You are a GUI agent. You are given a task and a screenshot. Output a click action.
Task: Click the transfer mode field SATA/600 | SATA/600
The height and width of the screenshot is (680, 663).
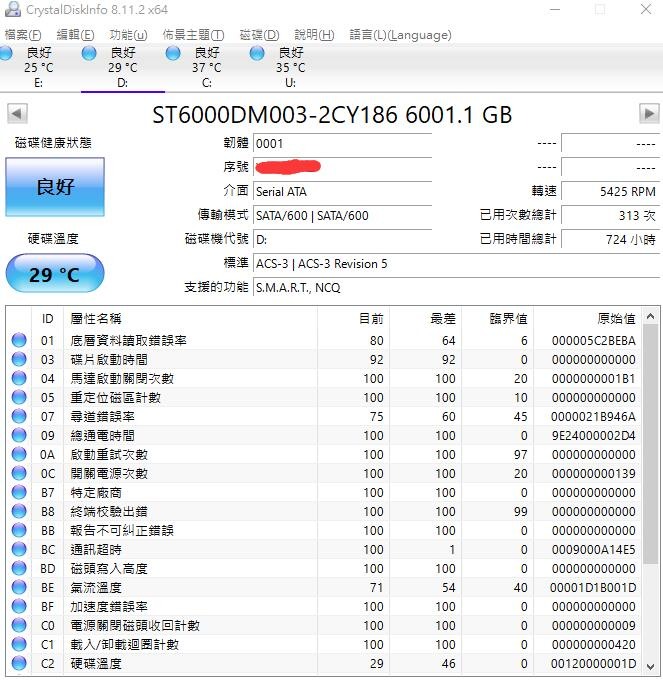342,216
